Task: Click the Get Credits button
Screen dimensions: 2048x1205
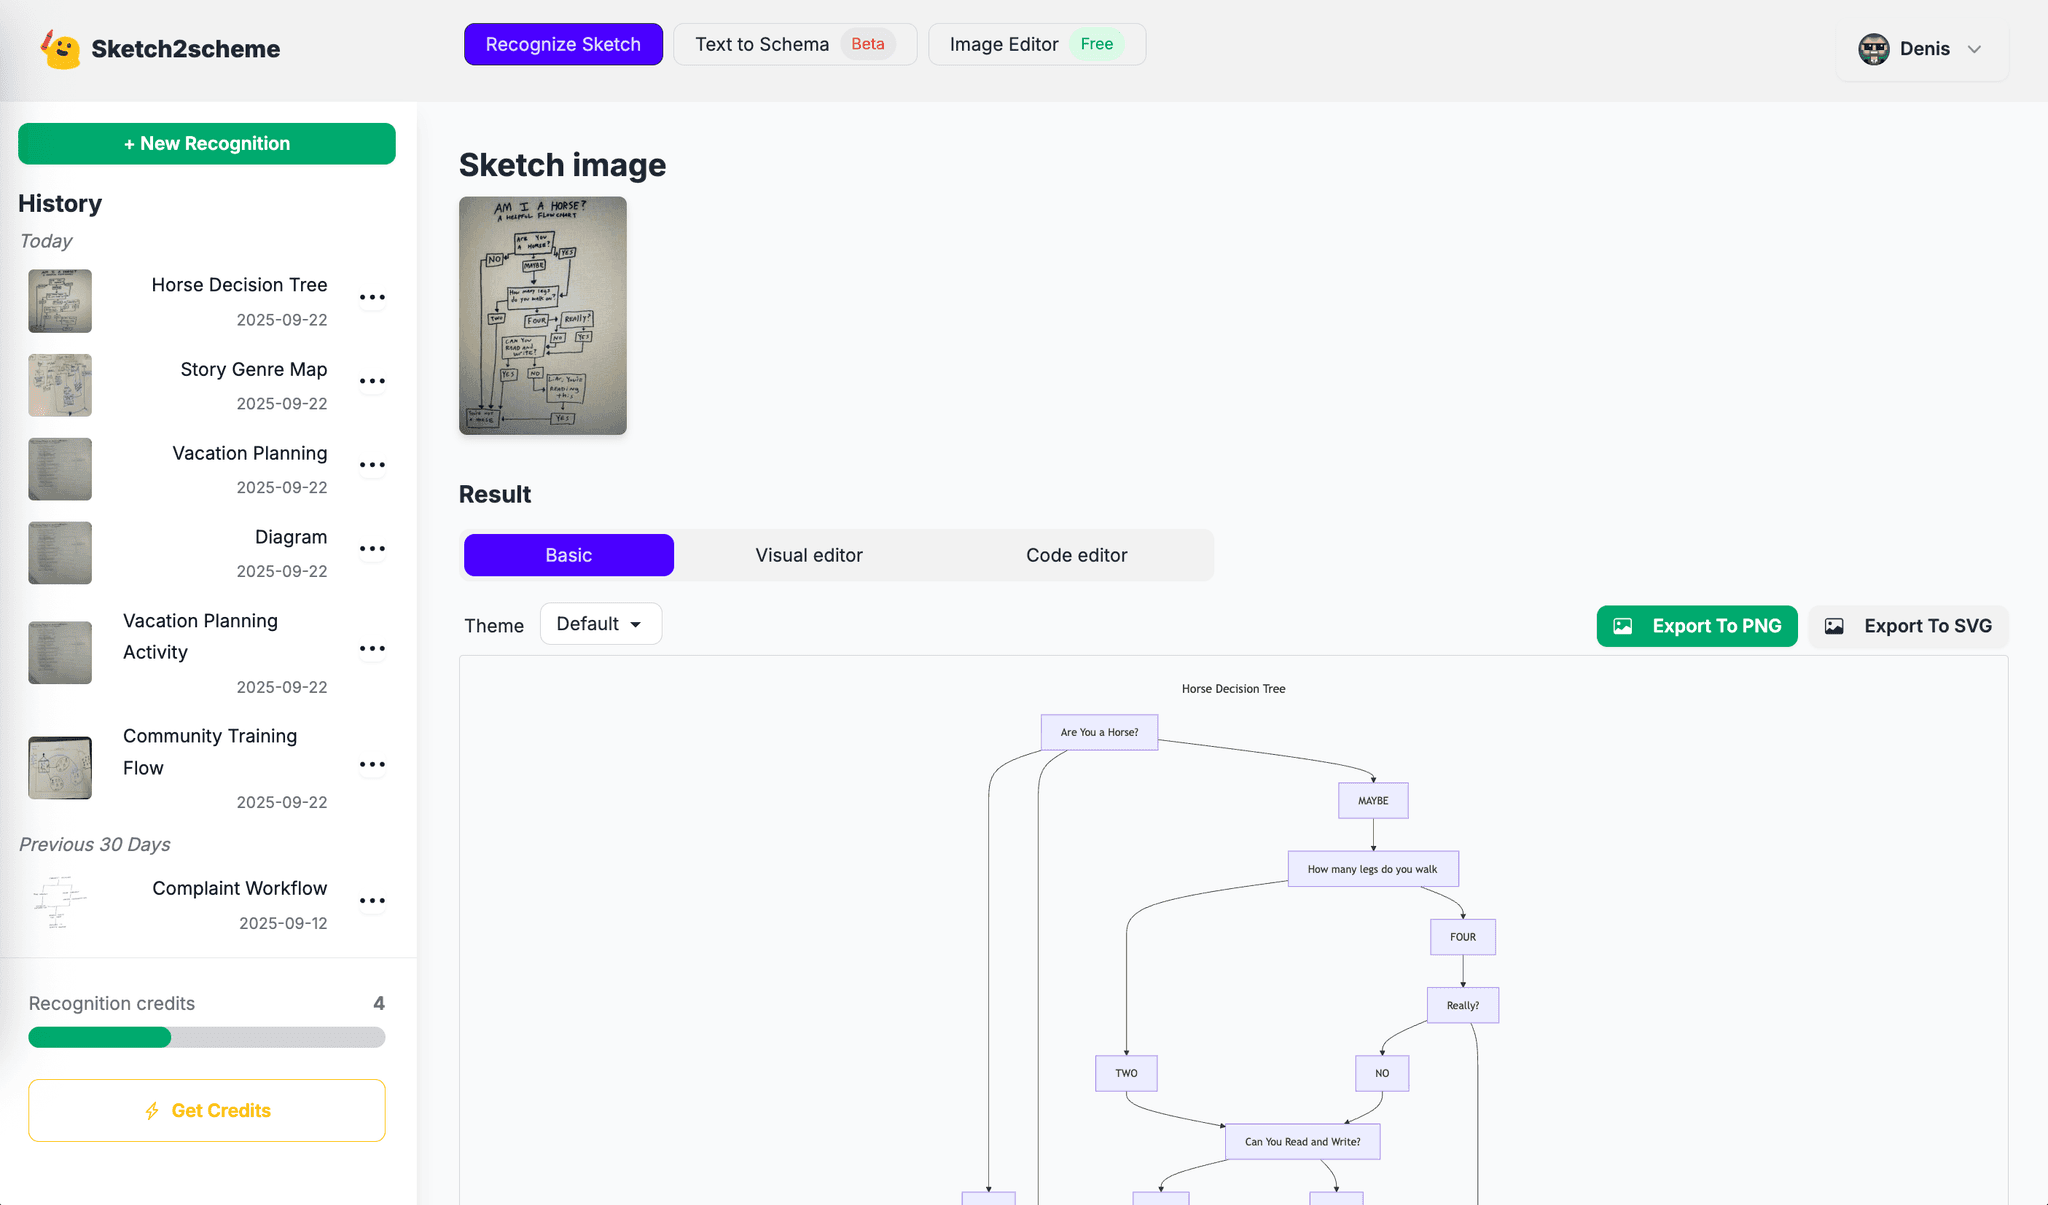Action: tap(206, 1110)
